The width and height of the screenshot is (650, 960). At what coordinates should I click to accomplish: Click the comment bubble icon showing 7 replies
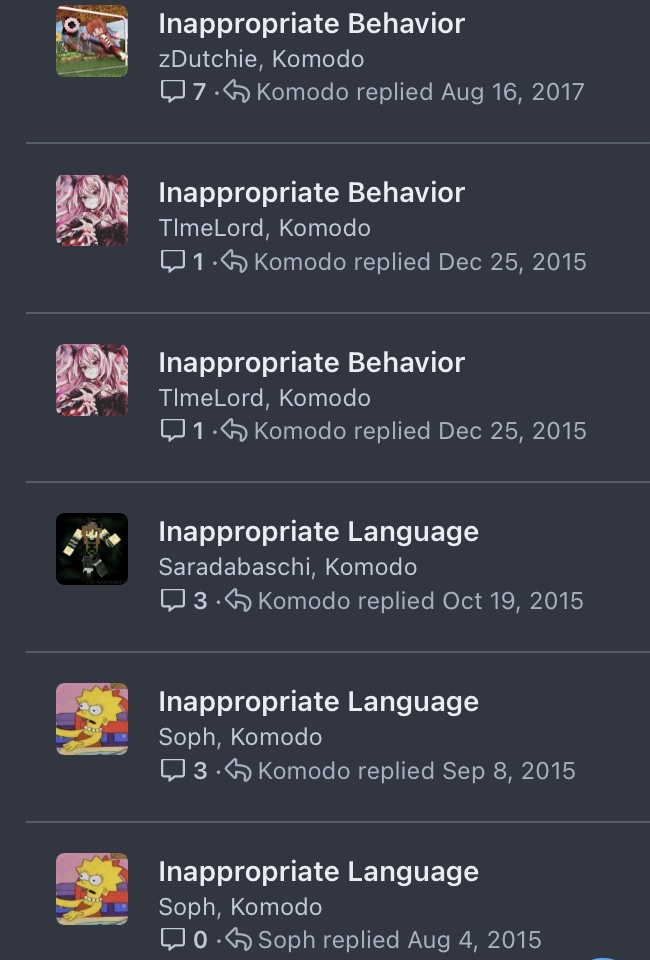[173, 92]
